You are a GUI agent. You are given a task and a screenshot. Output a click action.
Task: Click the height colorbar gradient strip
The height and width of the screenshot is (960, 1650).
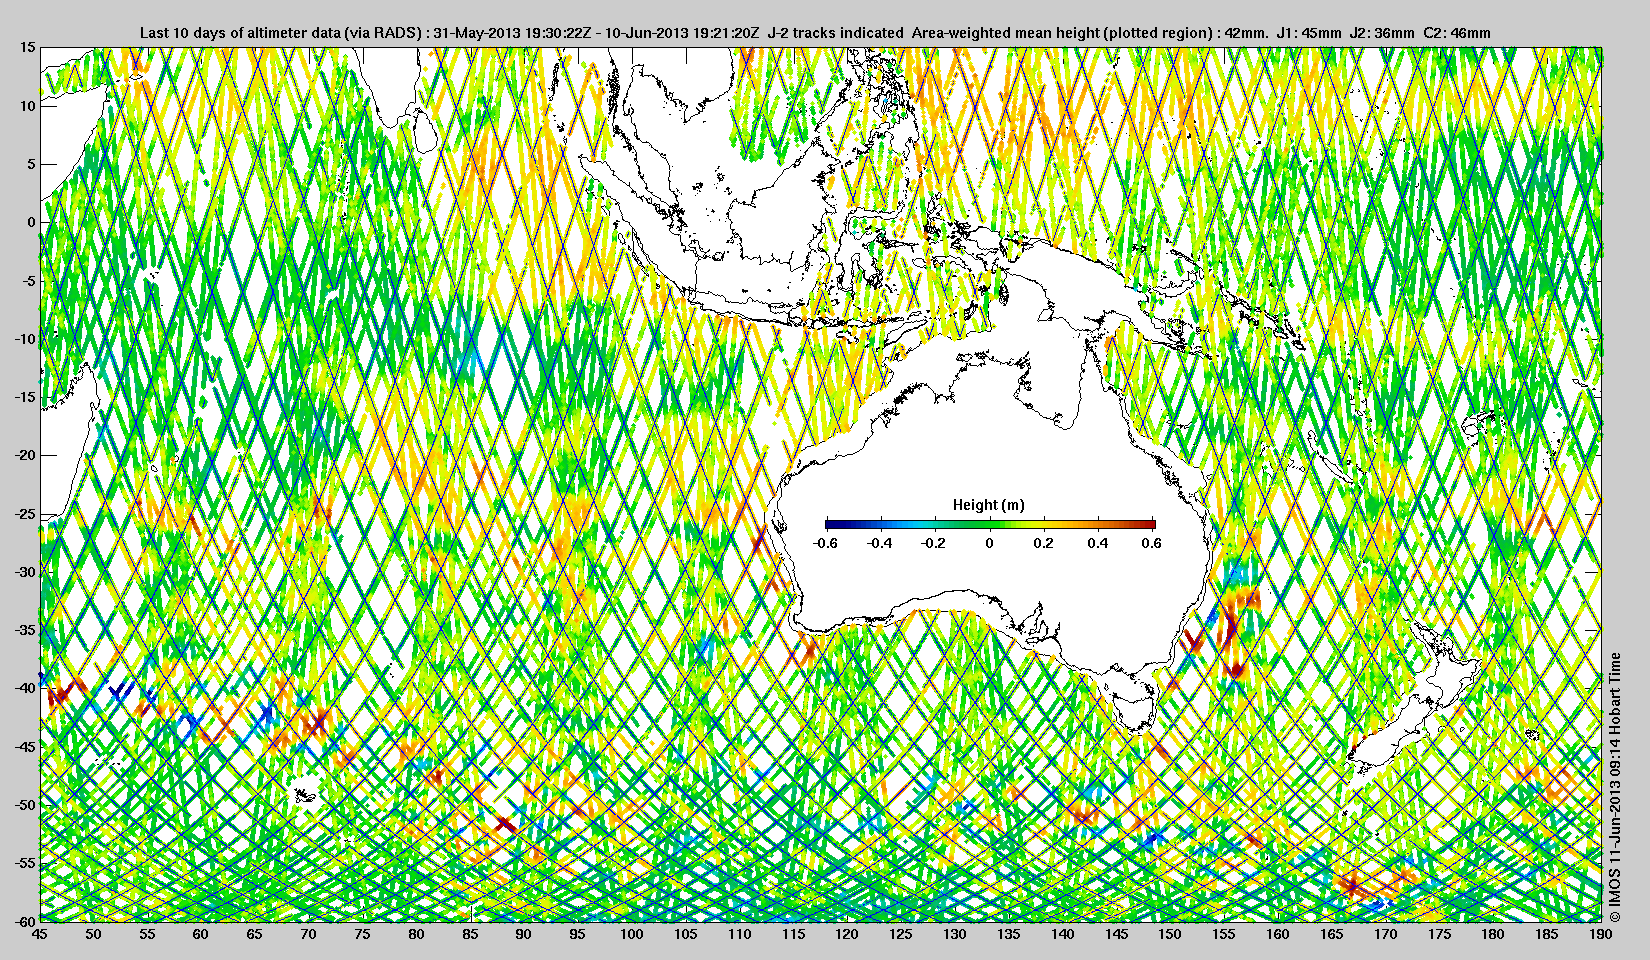pyautogui.click(x=990, y=524)
